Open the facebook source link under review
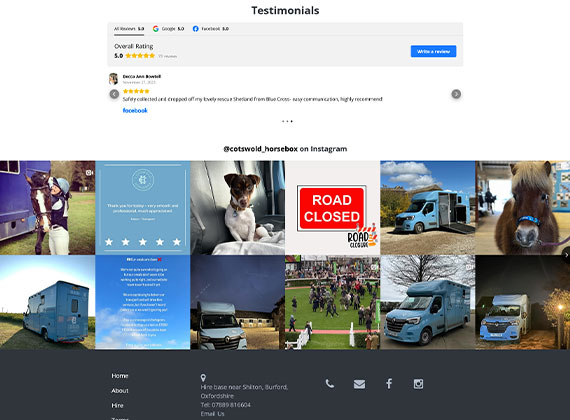The height and width of the screenshot is (420, 570). point(135,111)
